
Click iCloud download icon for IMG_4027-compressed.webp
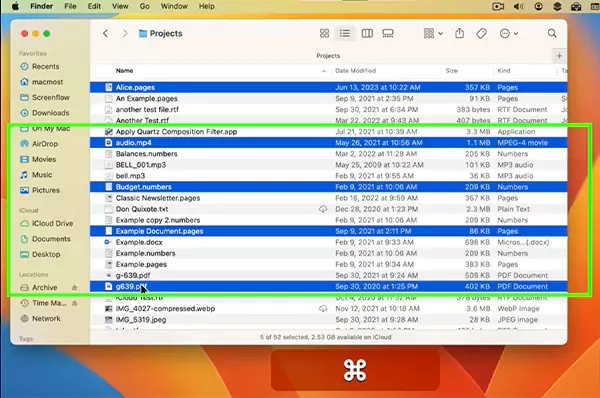[x=323, y=308]
